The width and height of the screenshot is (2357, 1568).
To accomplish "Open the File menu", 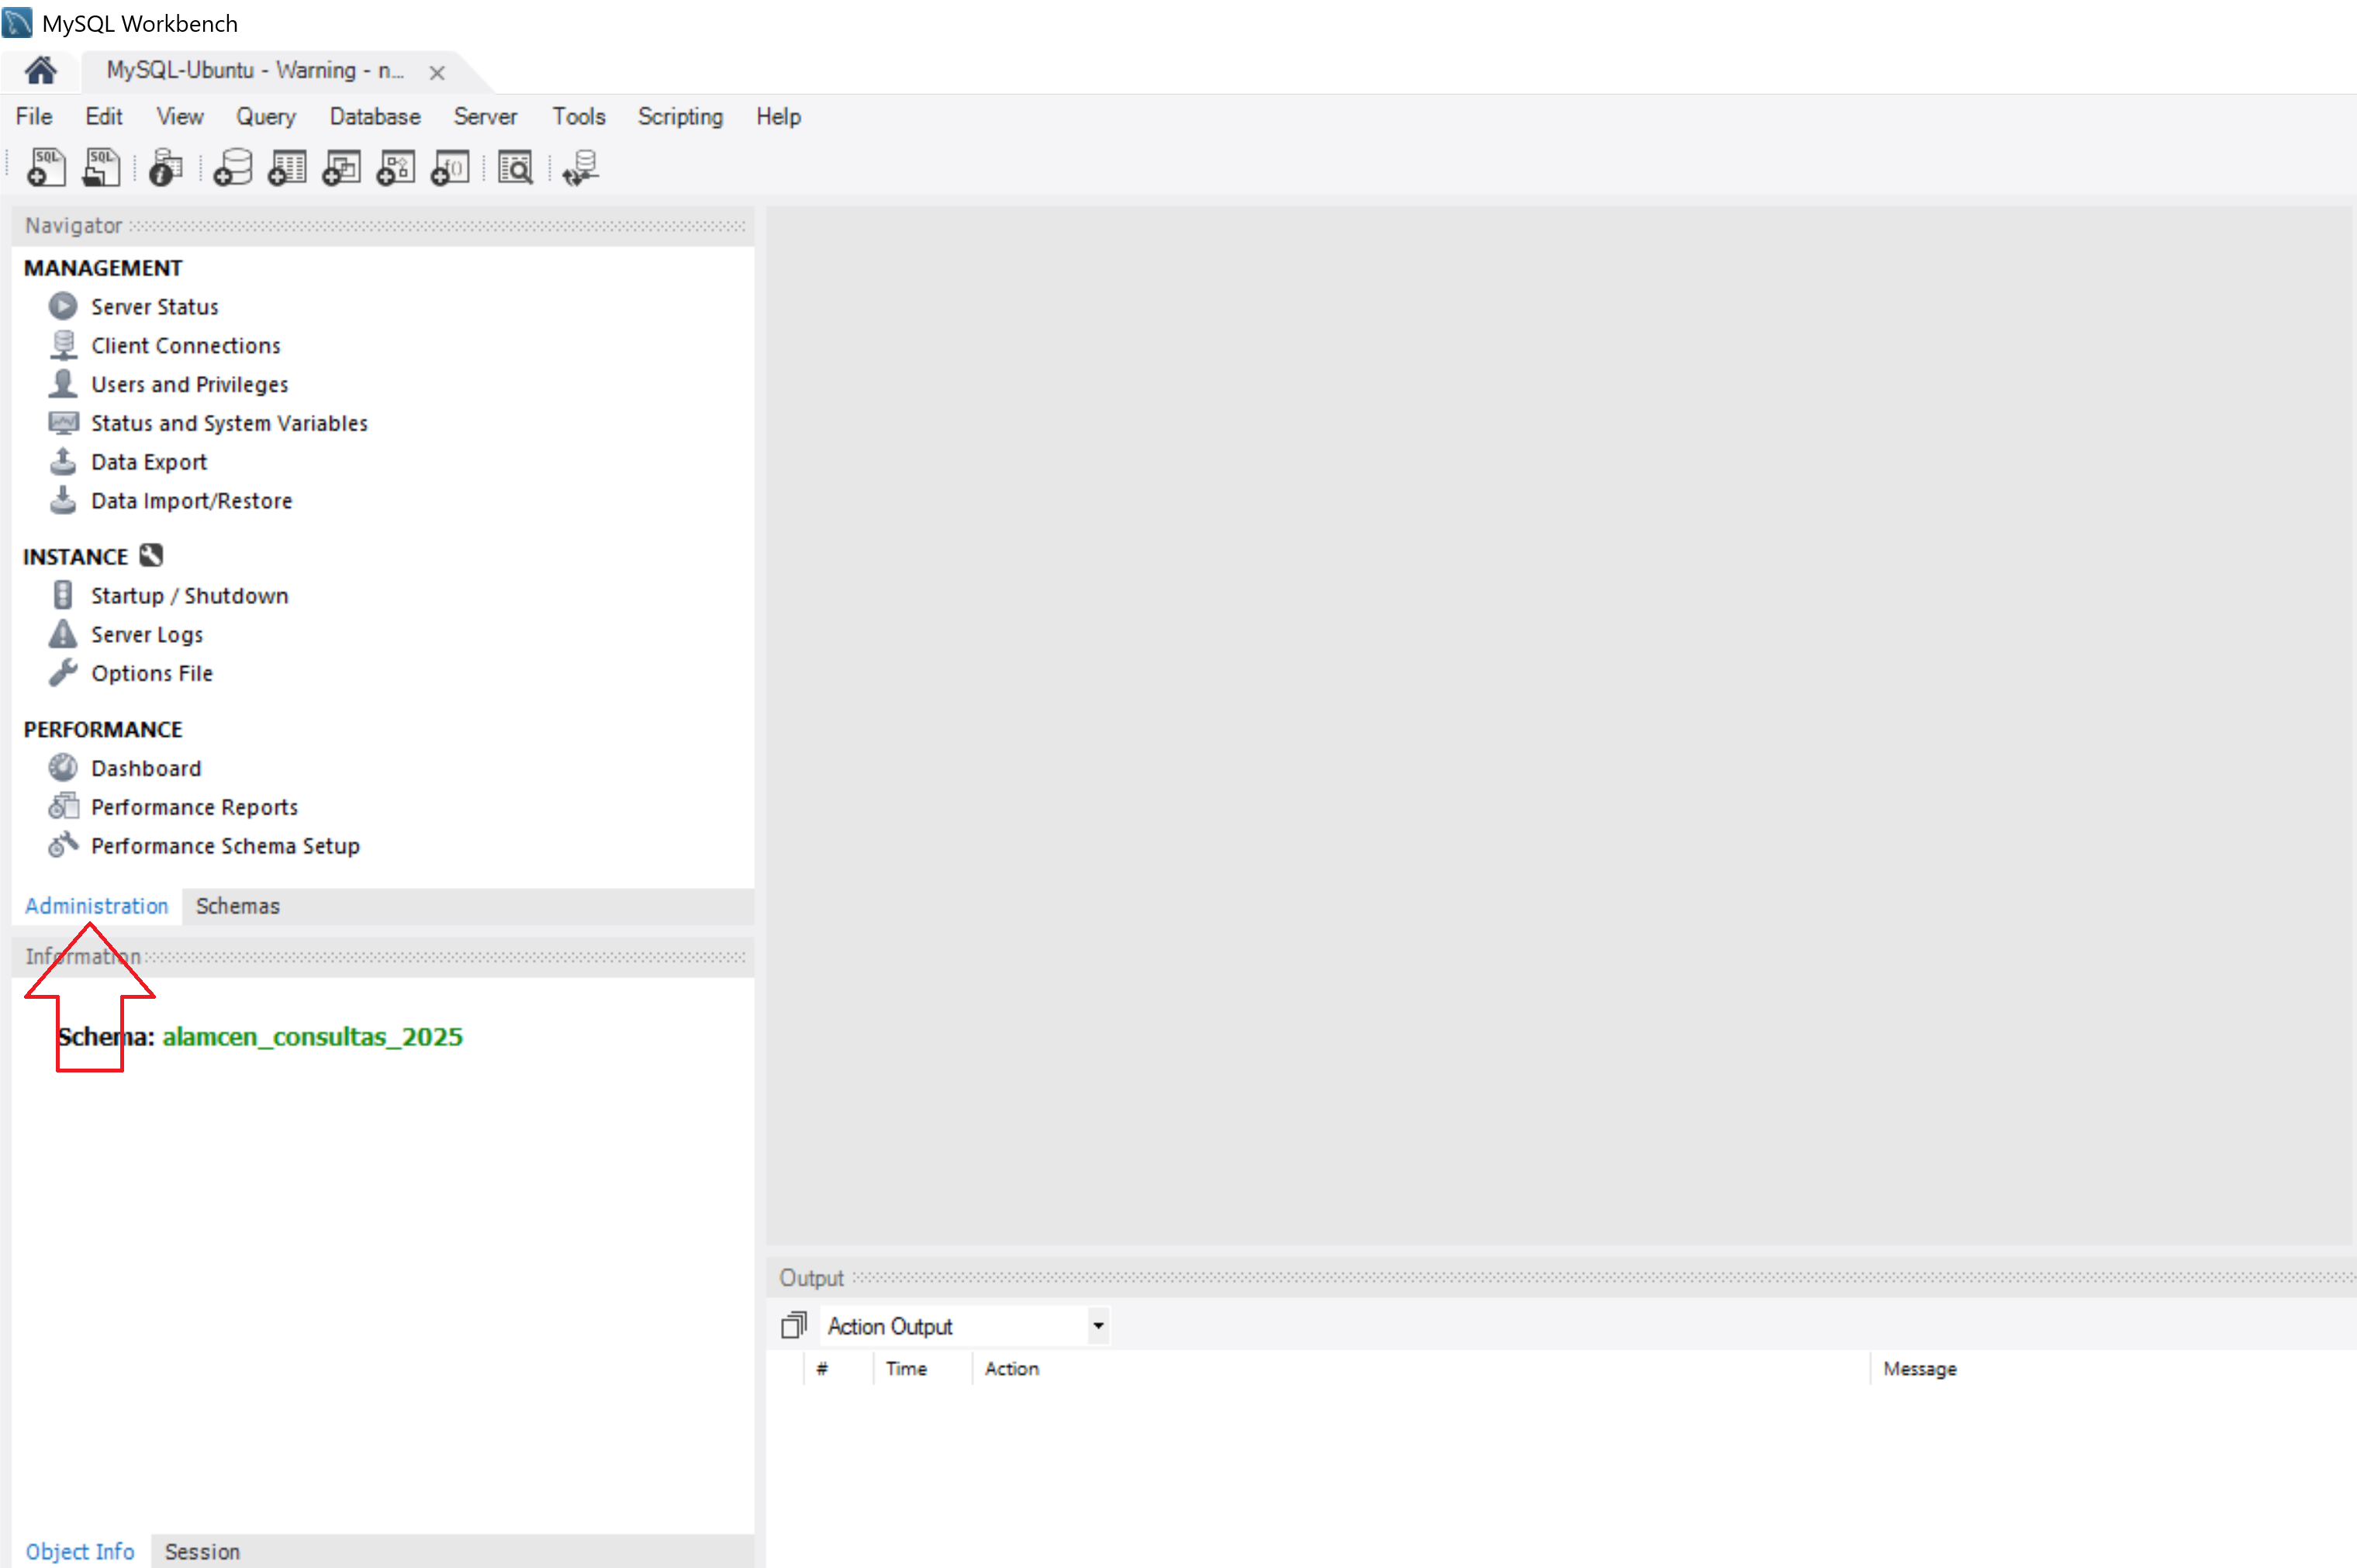I will pos(34,116).
